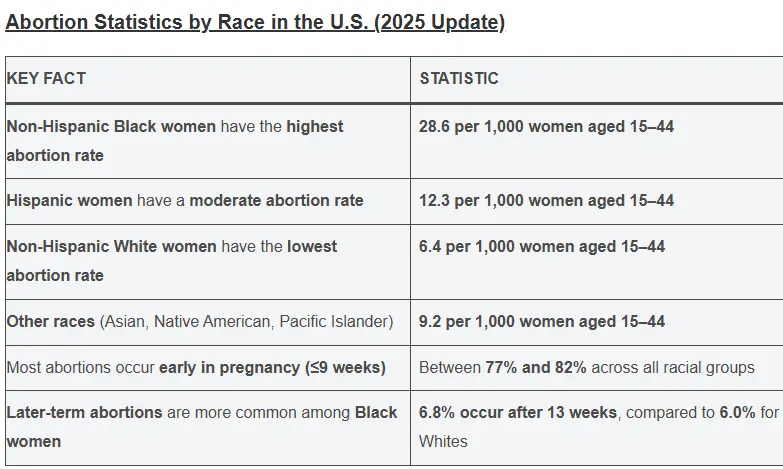The width and height of the screenshot is (783, 469).
Task: Click the bold 'Other races' text
Action: pyautogui.click(x=50, y=321)
